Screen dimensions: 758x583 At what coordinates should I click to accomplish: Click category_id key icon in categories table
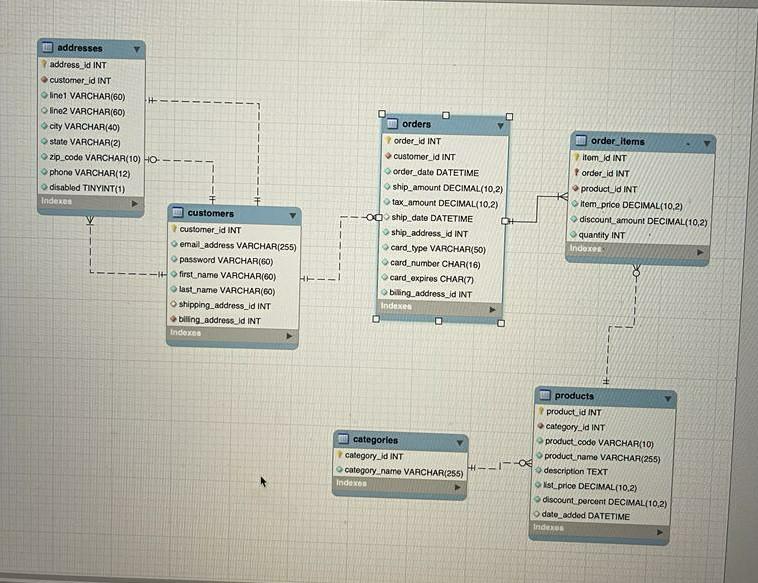339,455
